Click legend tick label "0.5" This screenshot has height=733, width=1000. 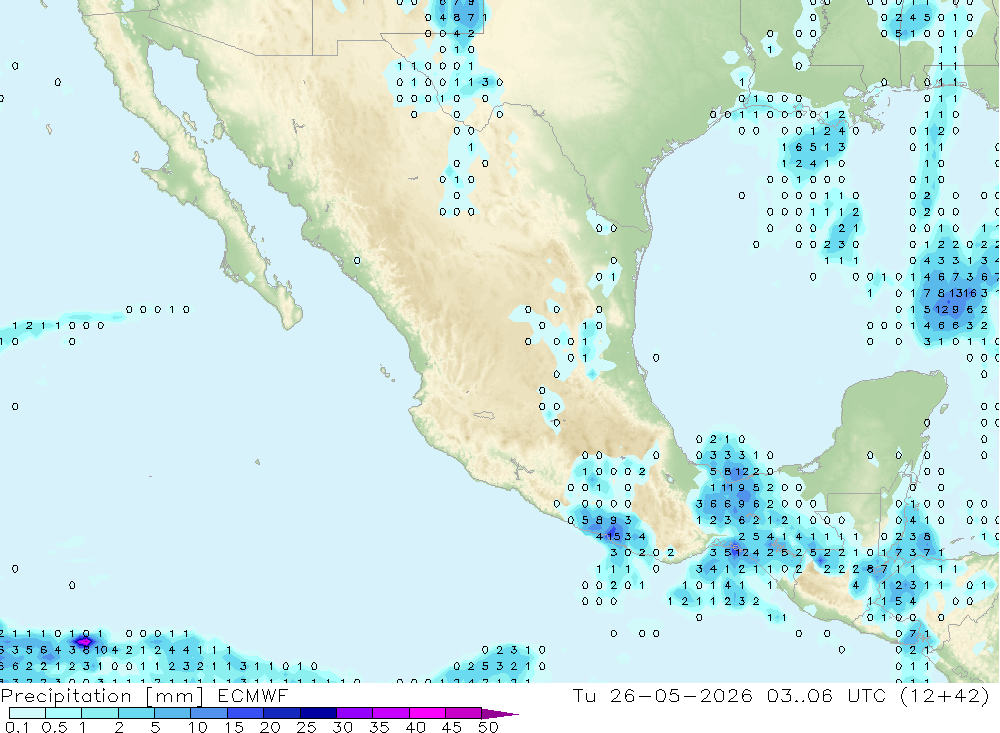[54, 727]
